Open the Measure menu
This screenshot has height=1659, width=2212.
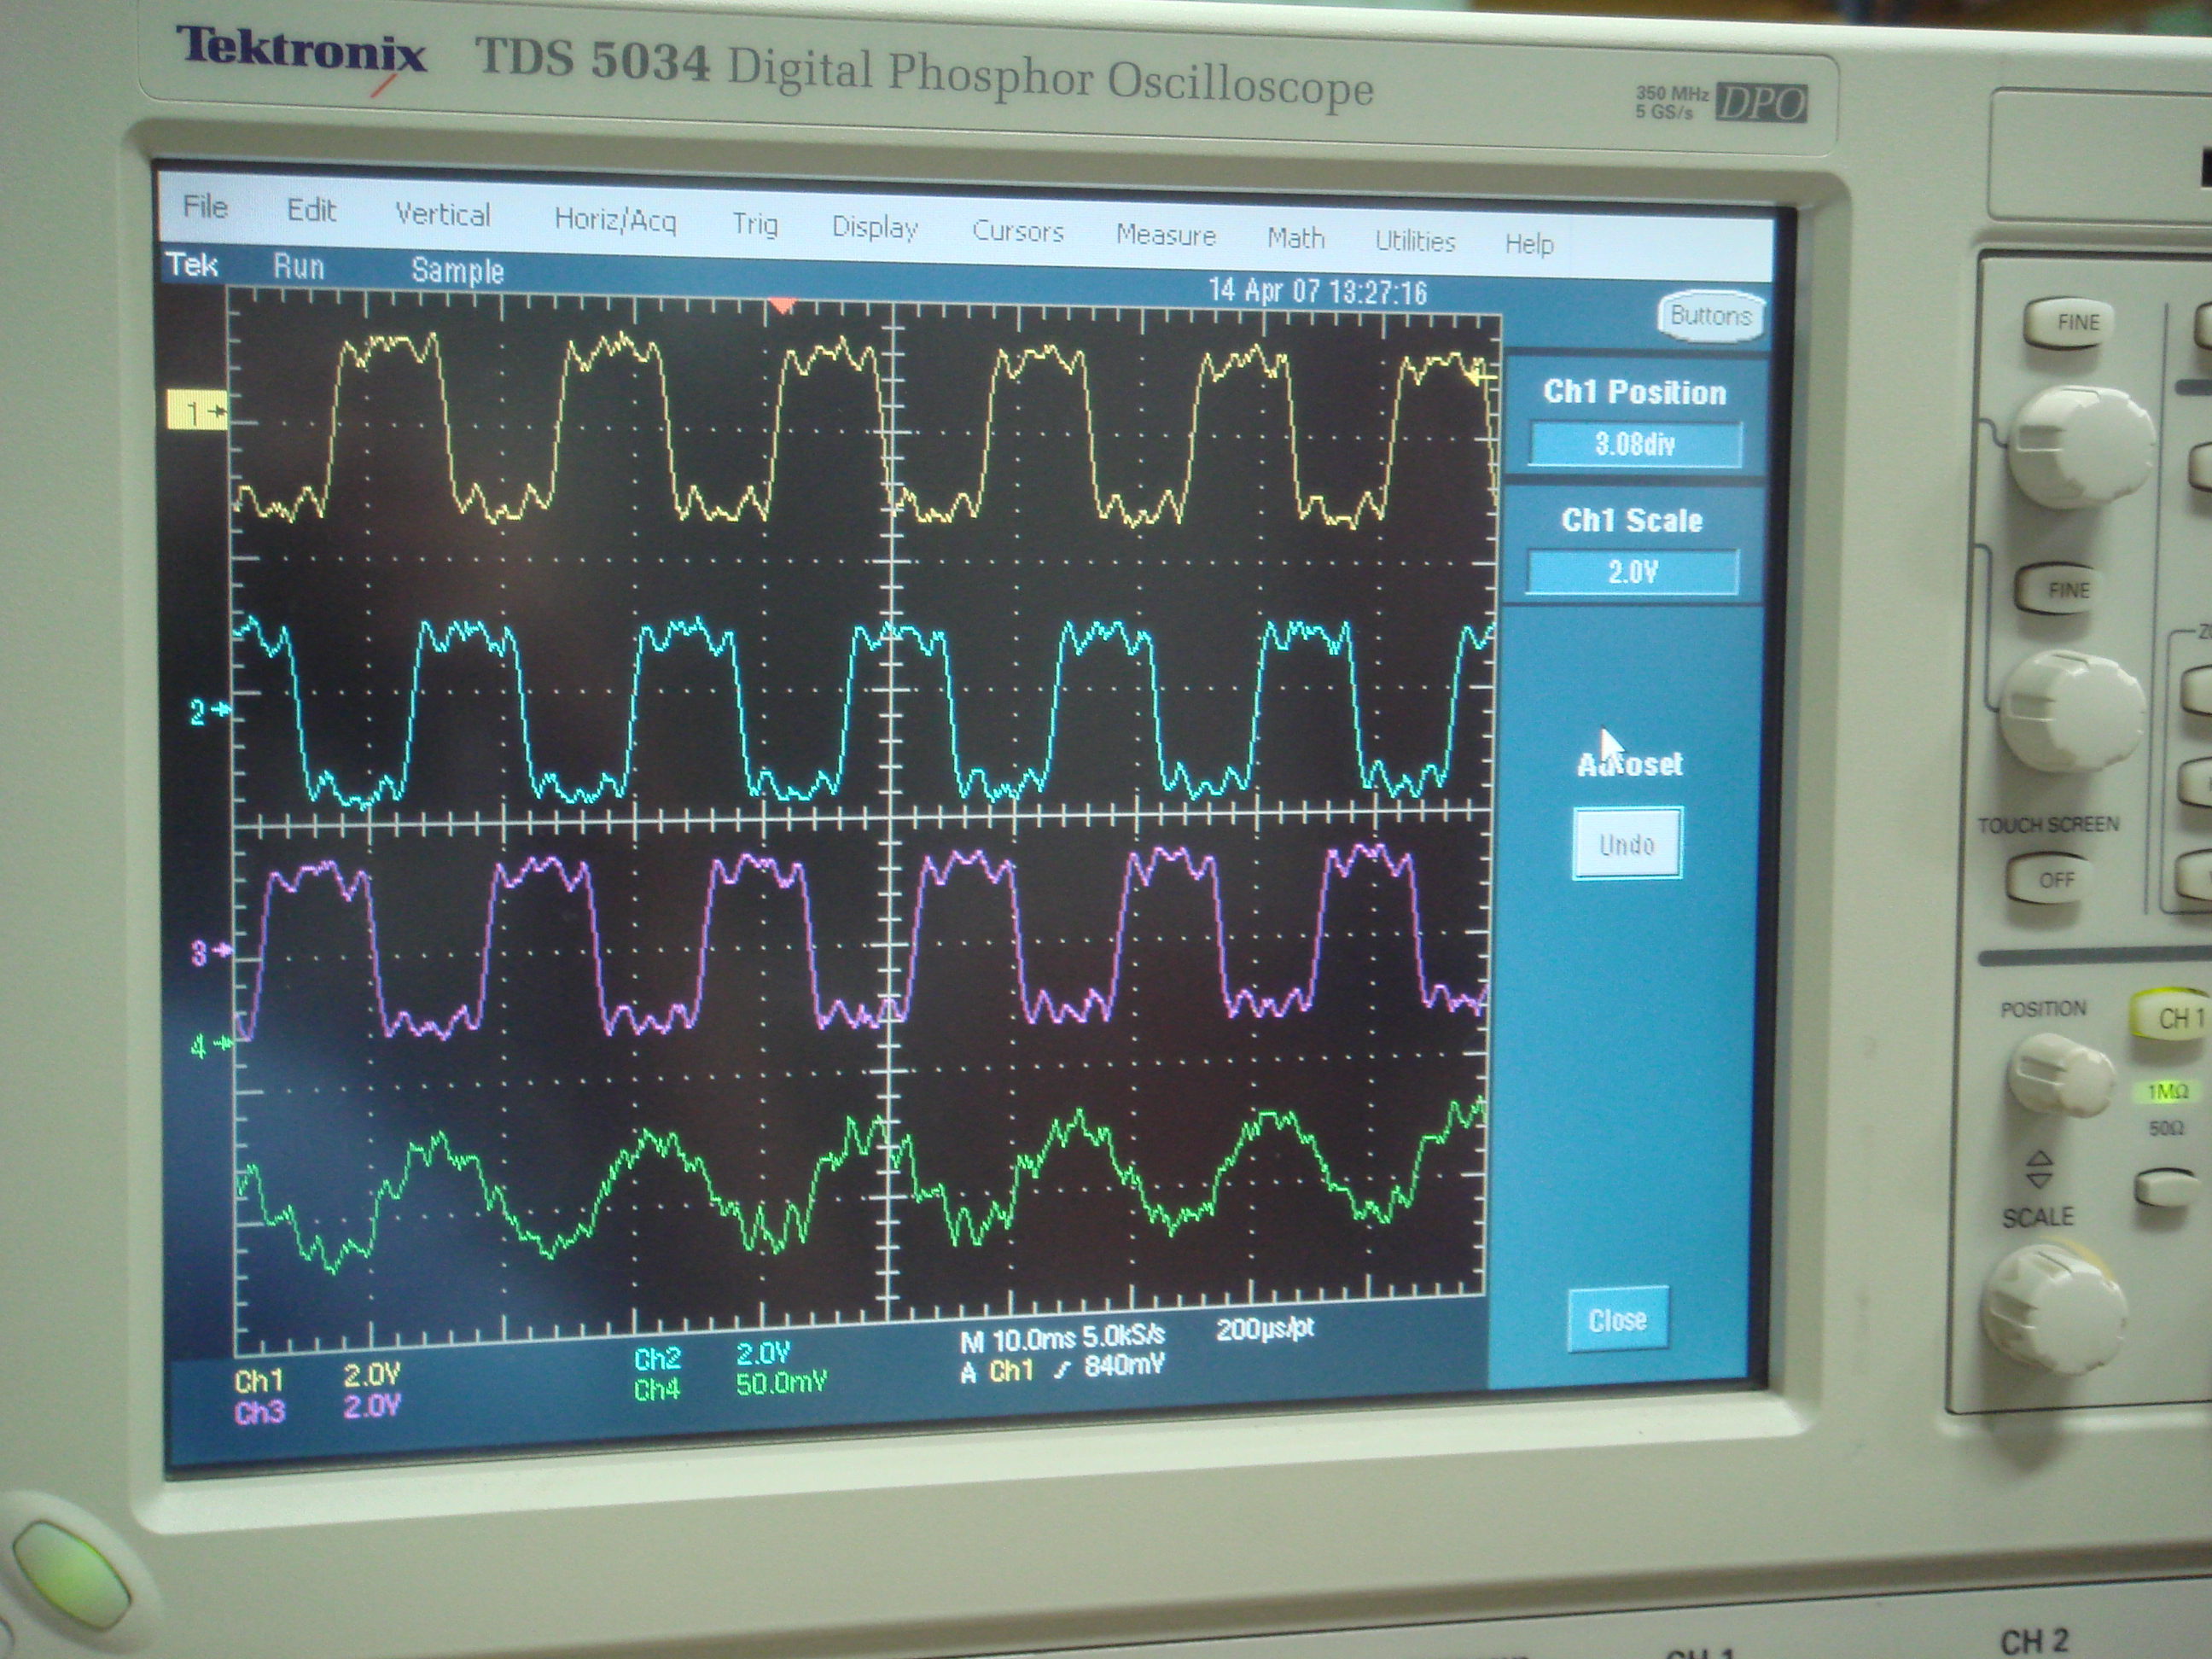(1165, 235)
